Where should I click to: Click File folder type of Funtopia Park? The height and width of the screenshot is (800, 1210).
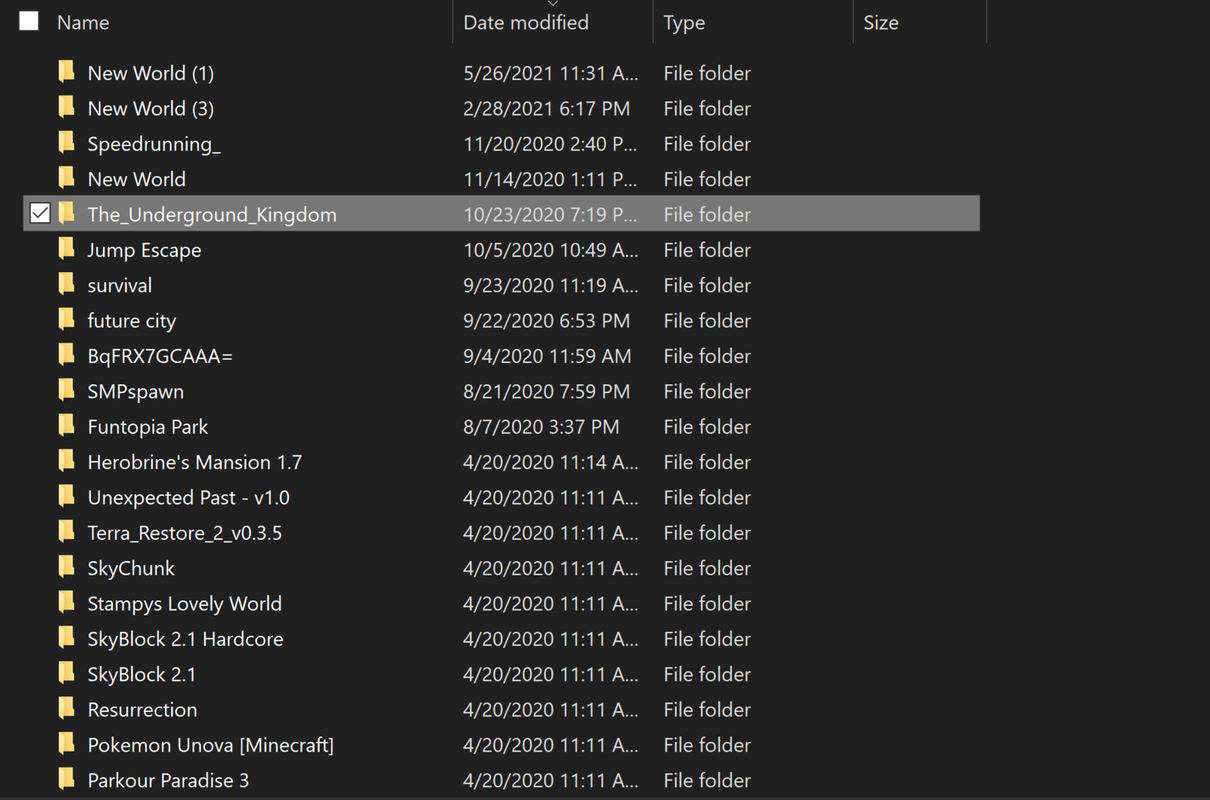pos(707,427)
